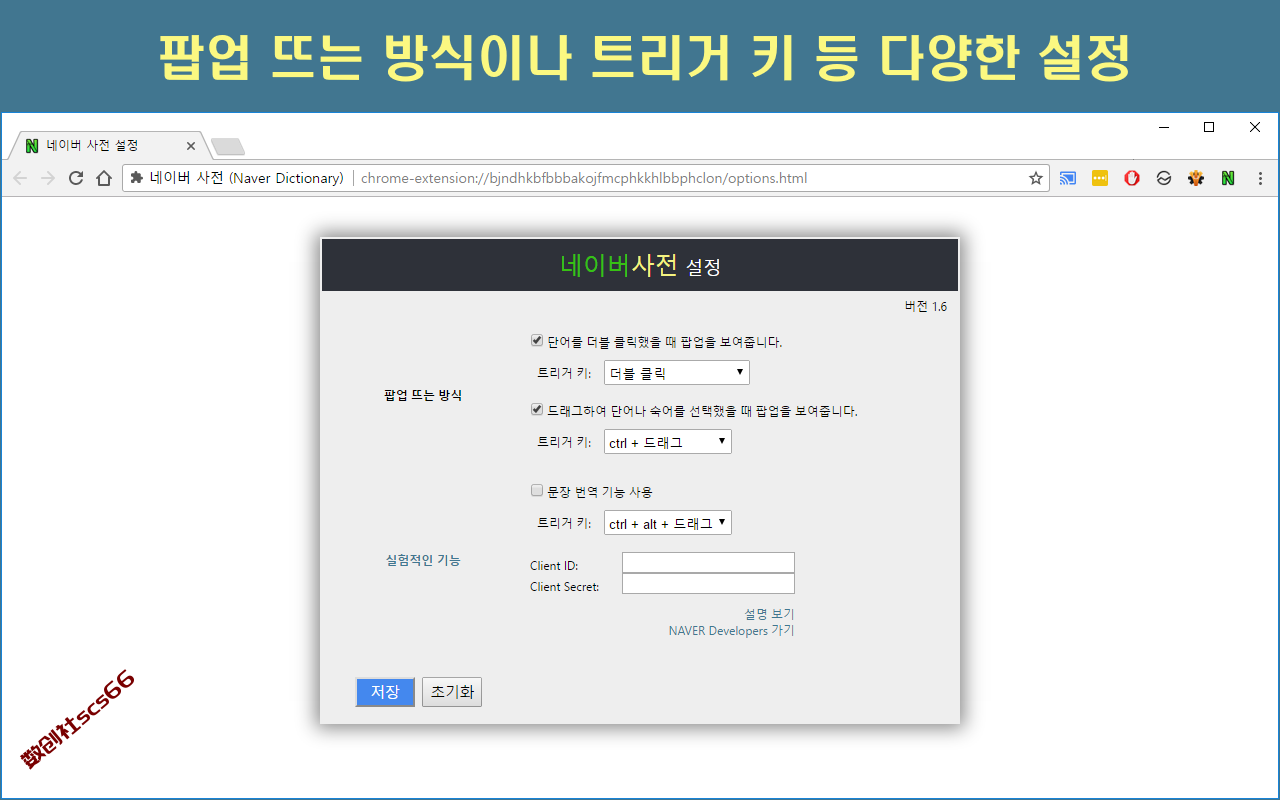Click the extension puzzle icon in address bar

coord(137,178)
